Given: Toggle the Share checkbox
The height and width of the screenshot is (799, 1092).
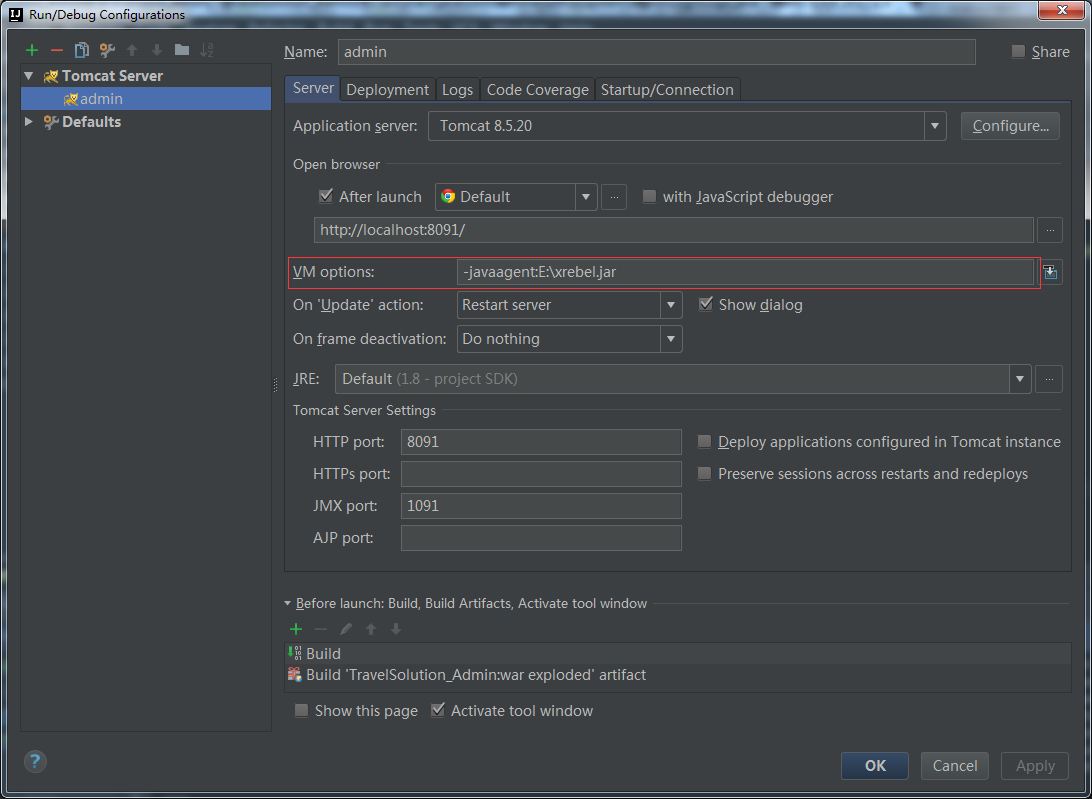Looking at the screenshot, I should pos(1018,52).
